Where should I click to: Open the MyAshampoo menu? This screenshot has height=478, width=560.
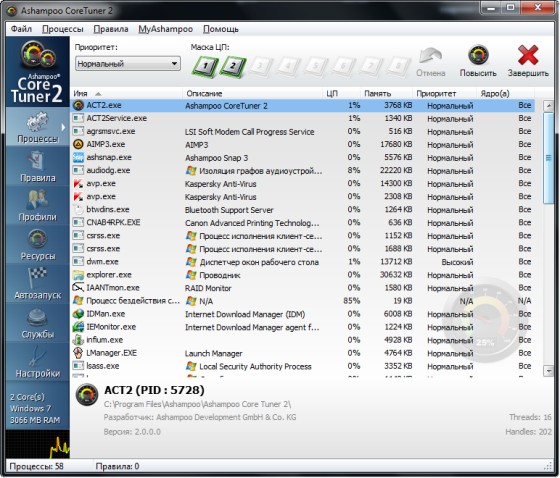pos(165,29)
